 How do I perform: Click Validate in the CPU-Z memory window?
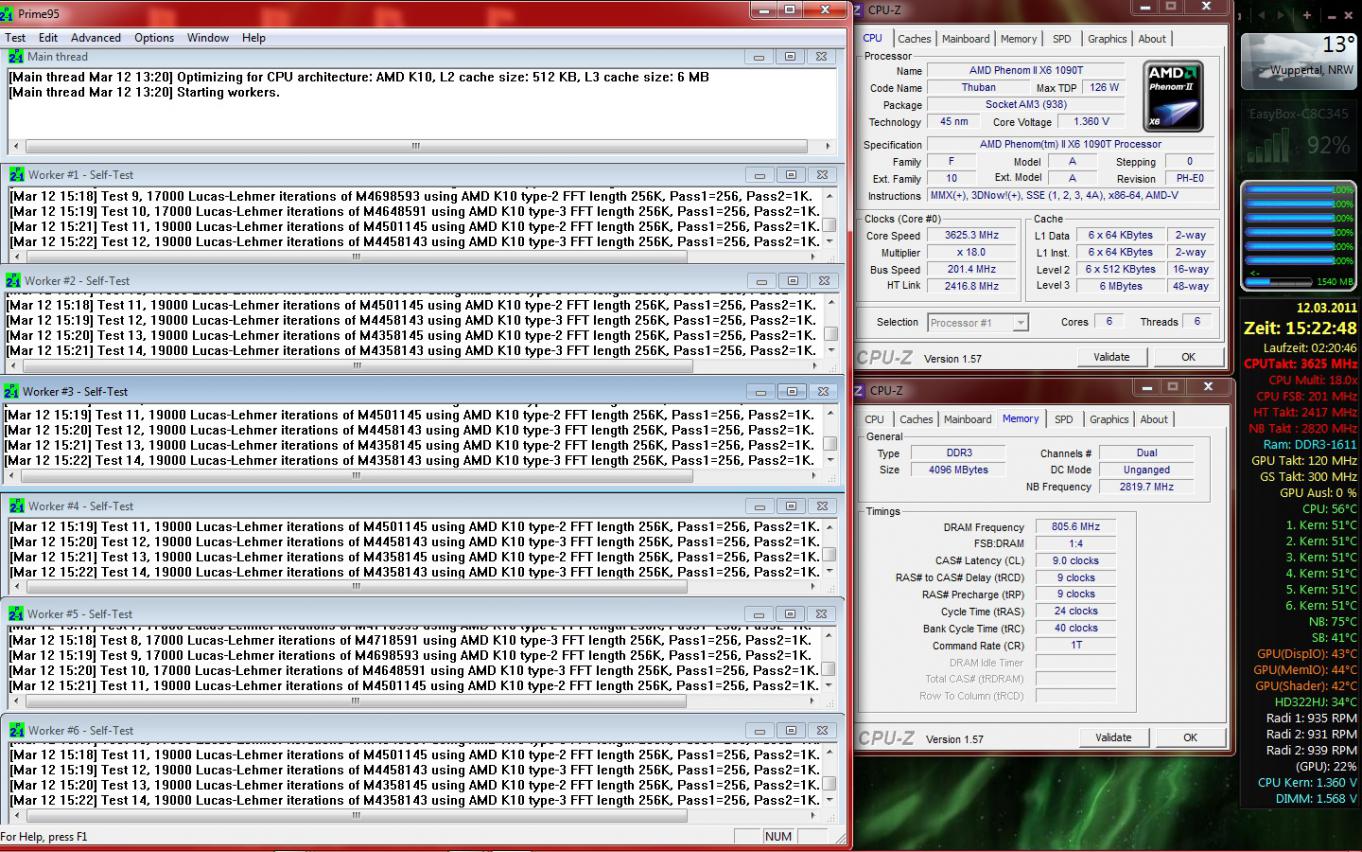click(x=1113, y=738)
